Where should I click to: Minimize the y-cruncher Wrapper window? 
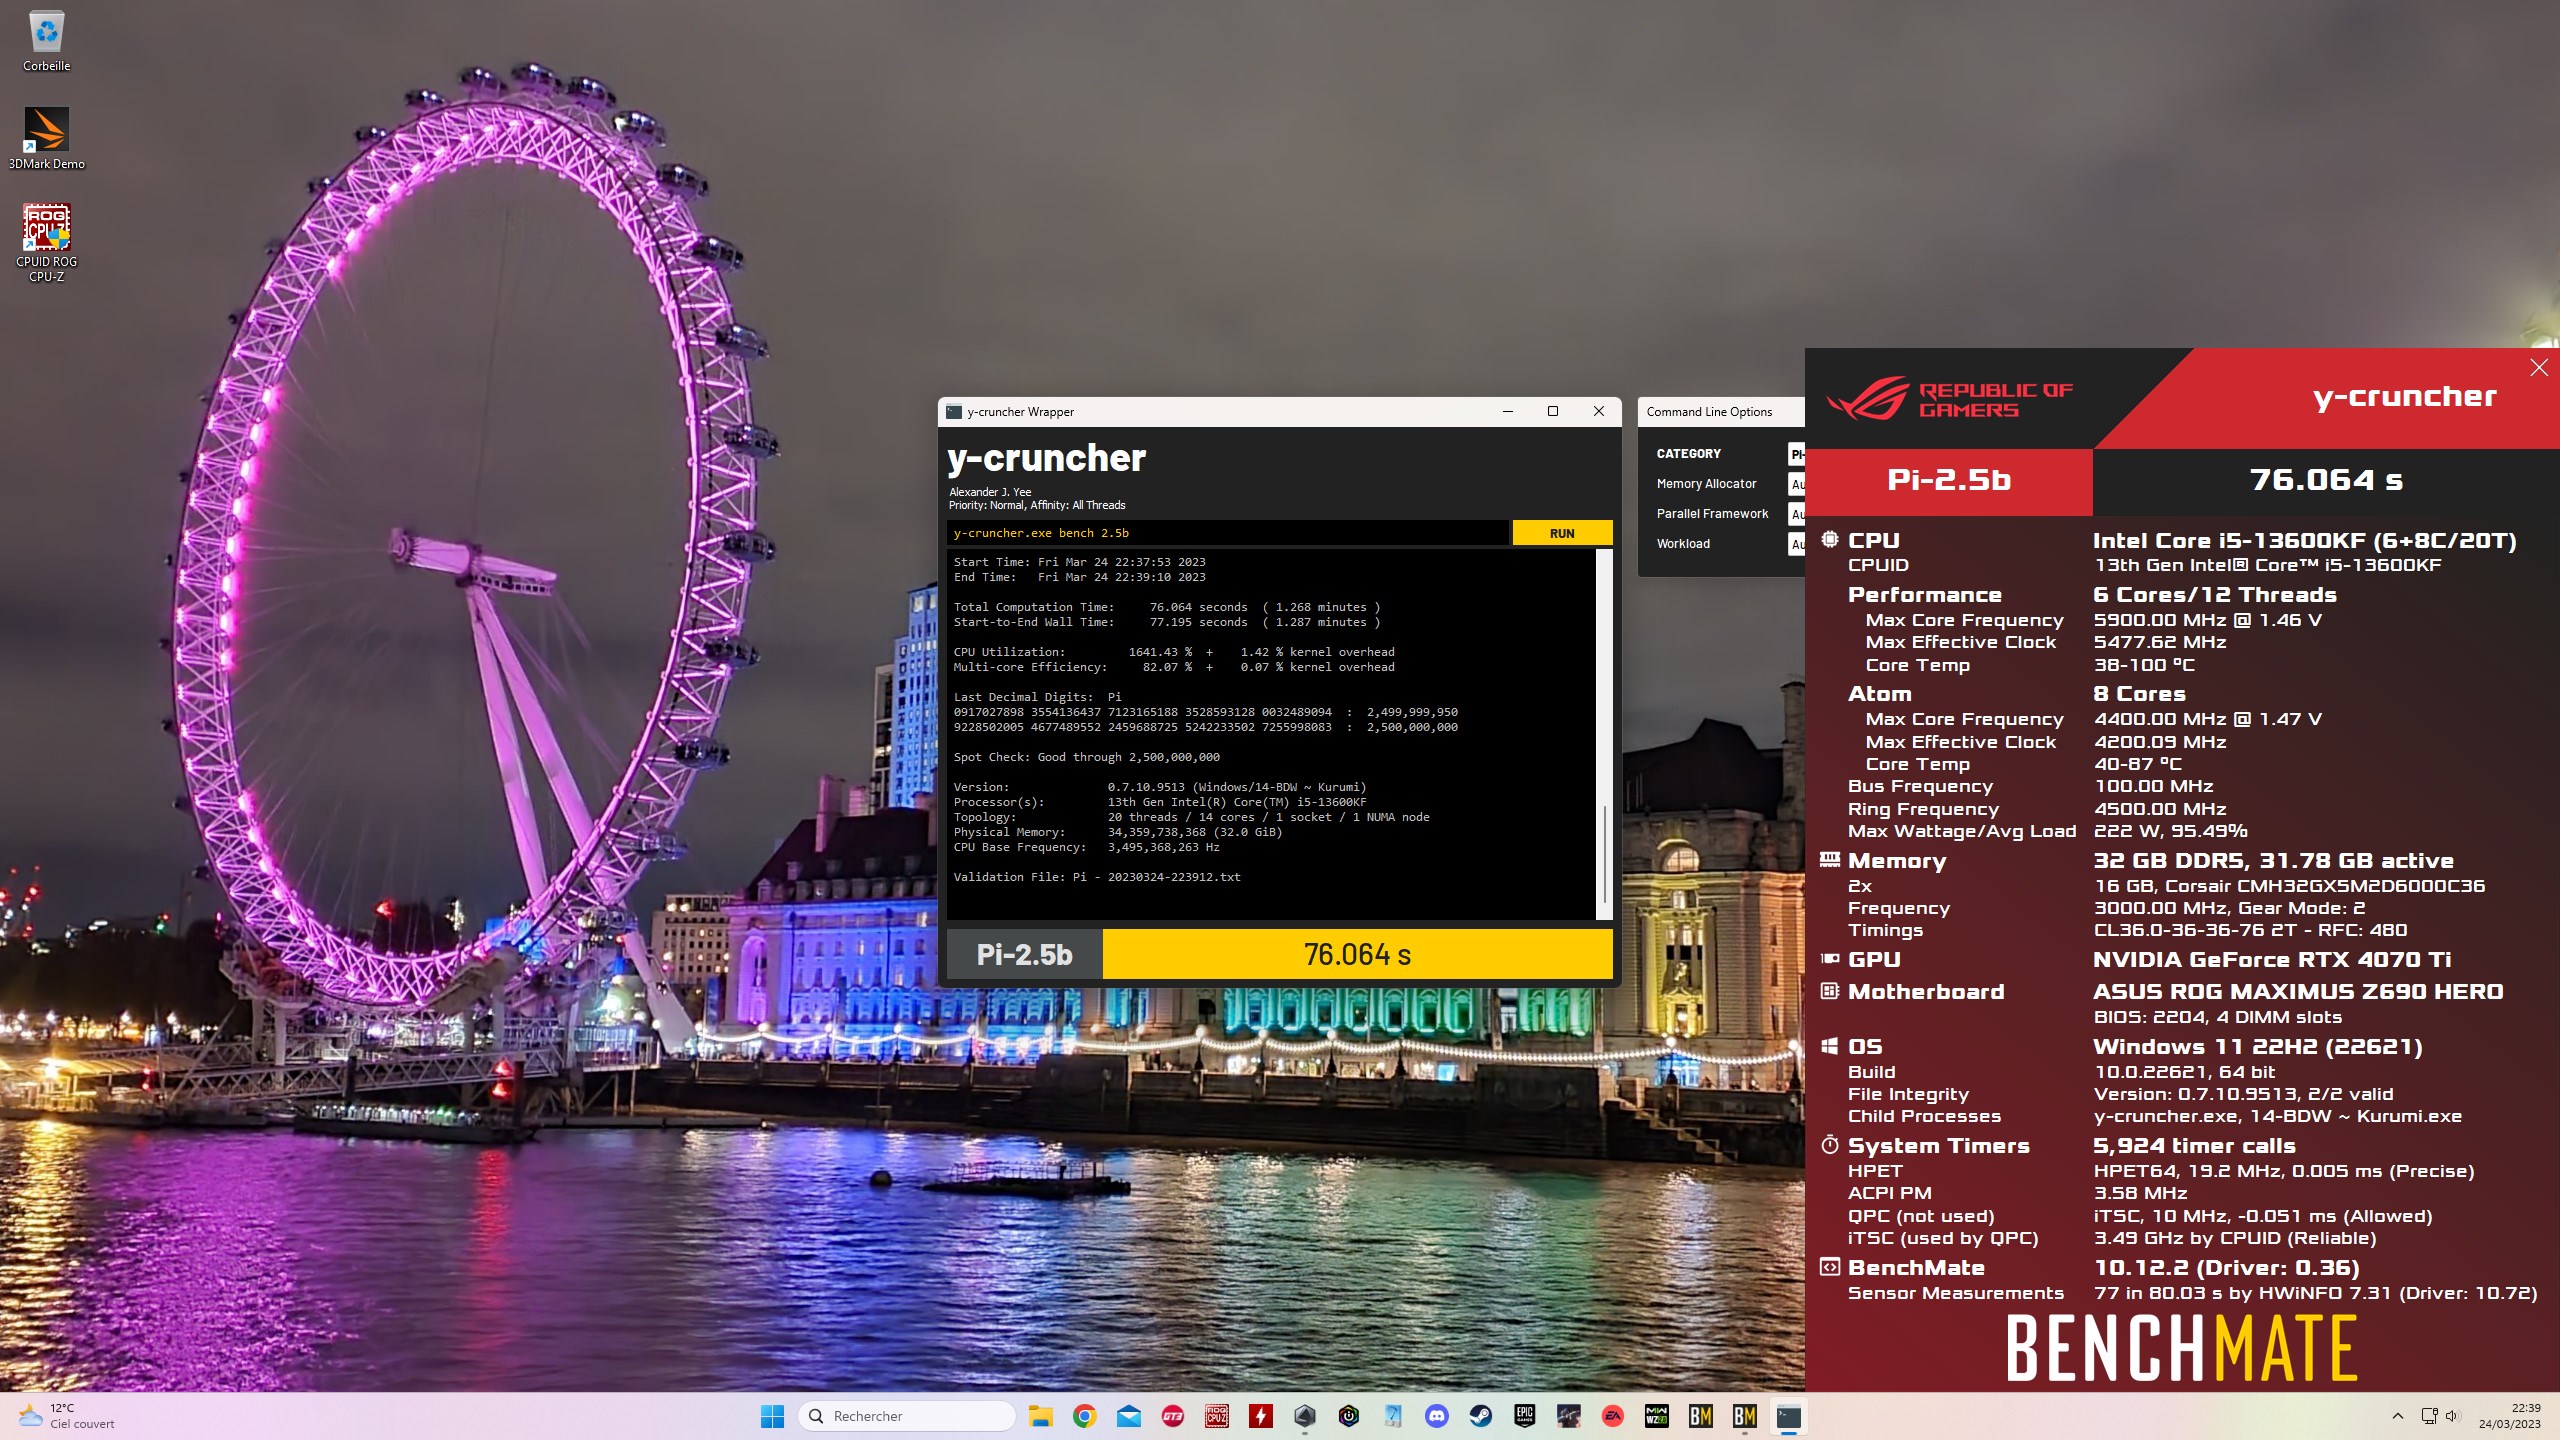point(1508,411)
